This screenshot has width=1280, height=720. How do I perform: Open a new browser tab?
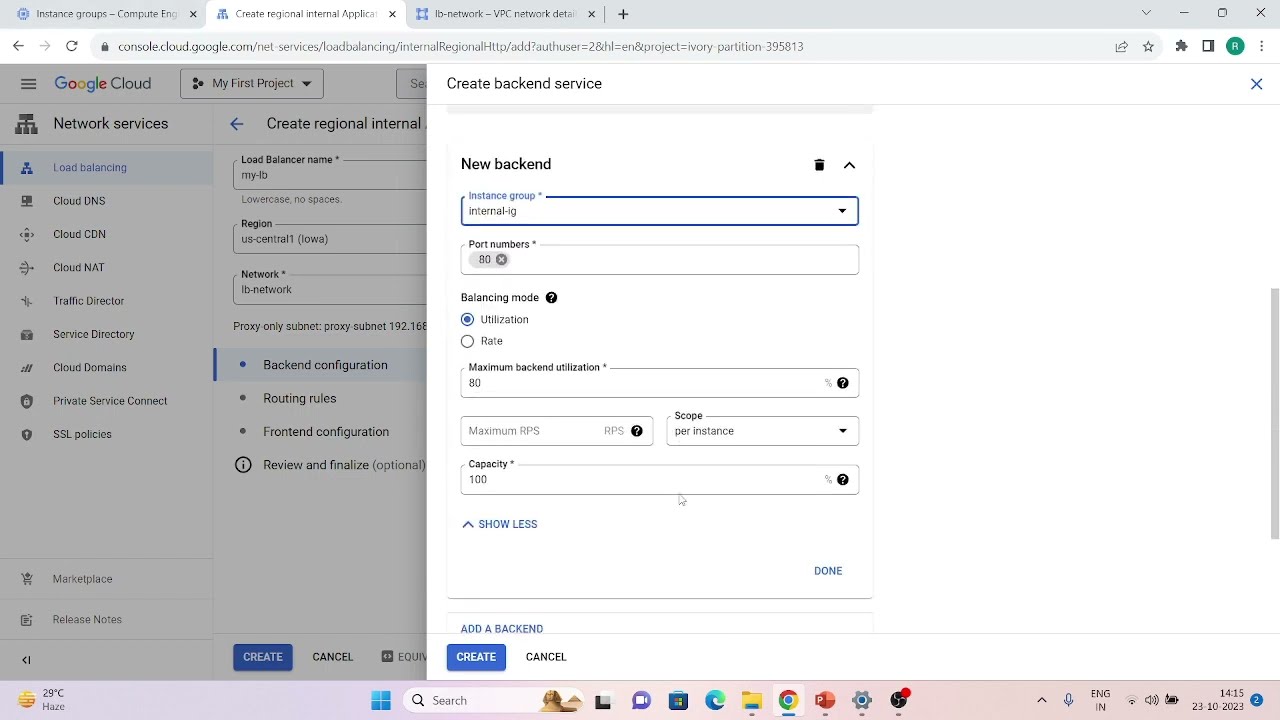[623, 14]
